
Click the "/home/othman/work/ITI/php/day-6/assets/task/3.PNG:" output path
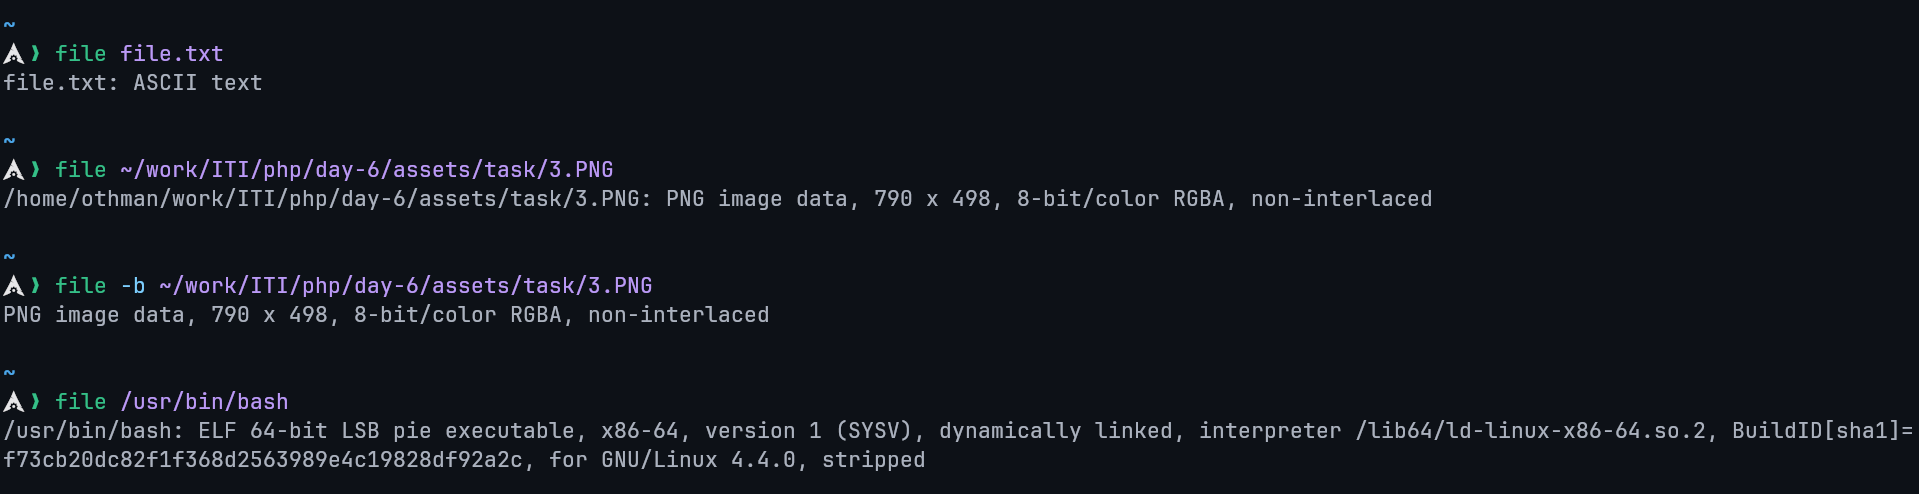[327, 199]
